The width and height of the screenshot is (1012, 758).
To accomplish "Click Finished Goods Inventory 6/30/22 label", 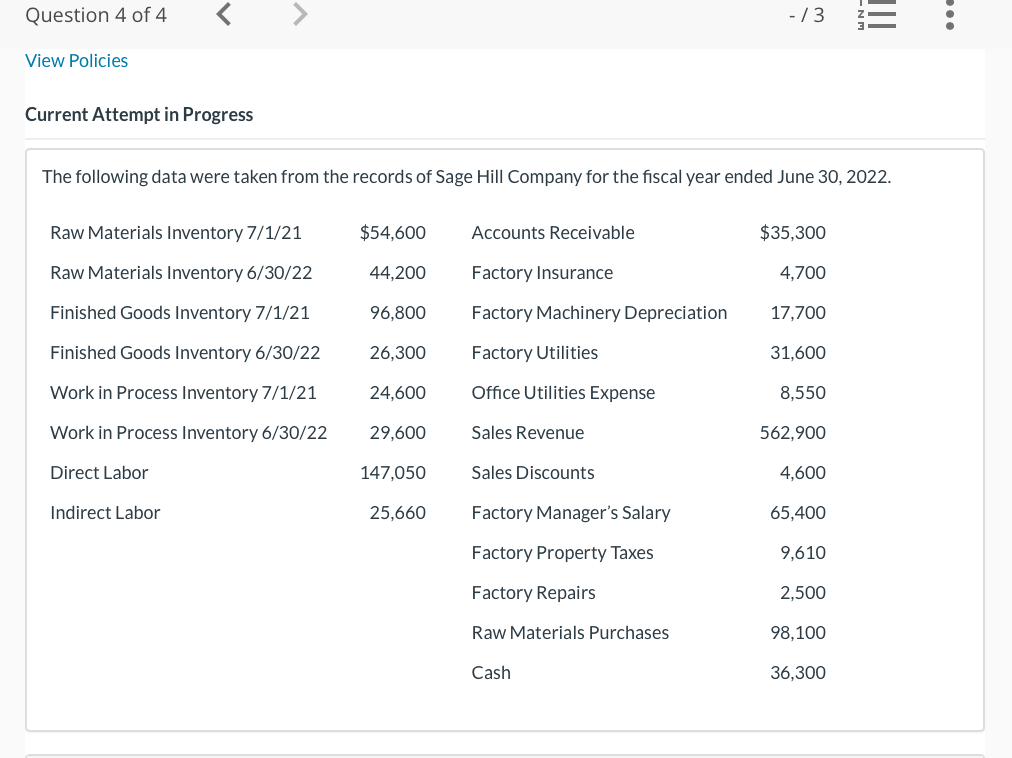I will click(x=185, y=353).
